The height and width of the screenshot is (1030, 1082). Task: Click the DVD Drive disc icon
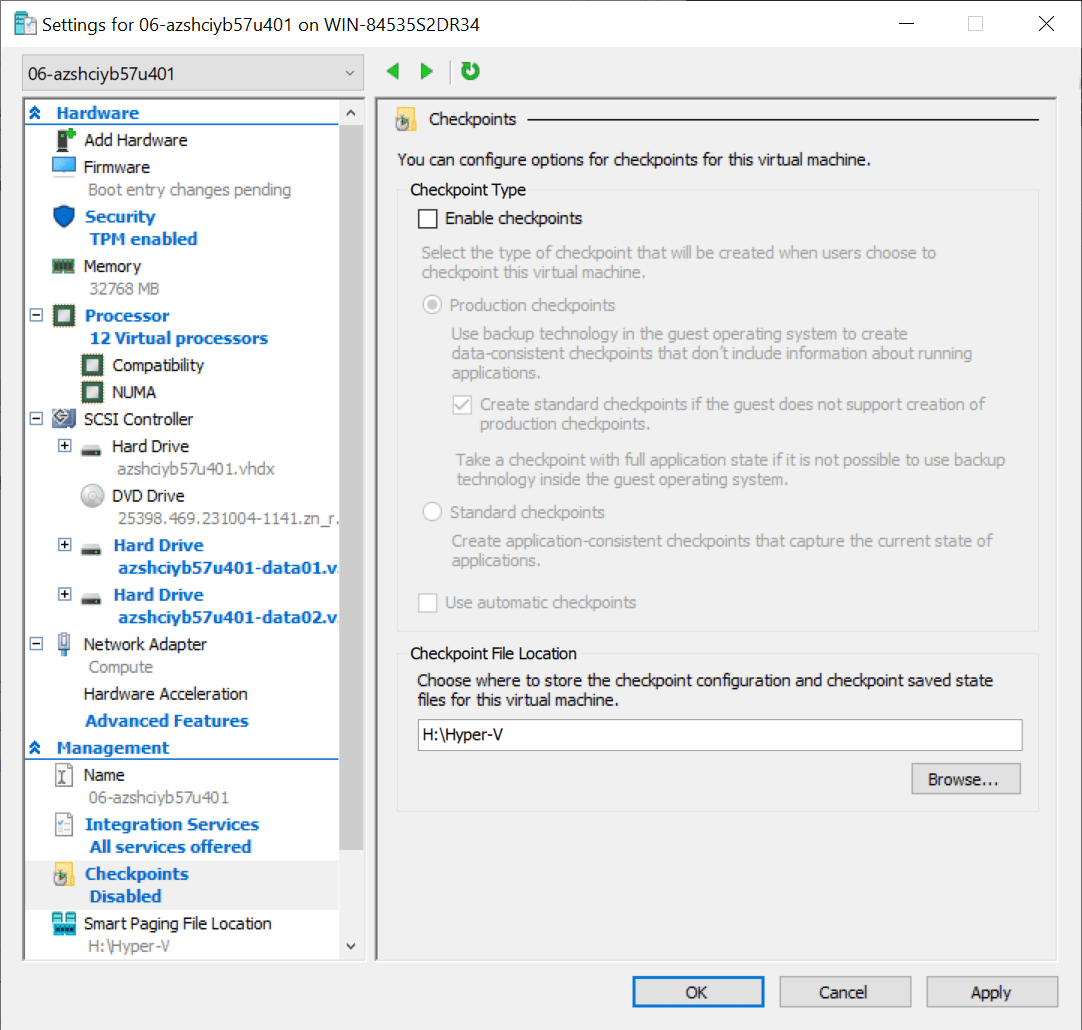coord(92,496)
